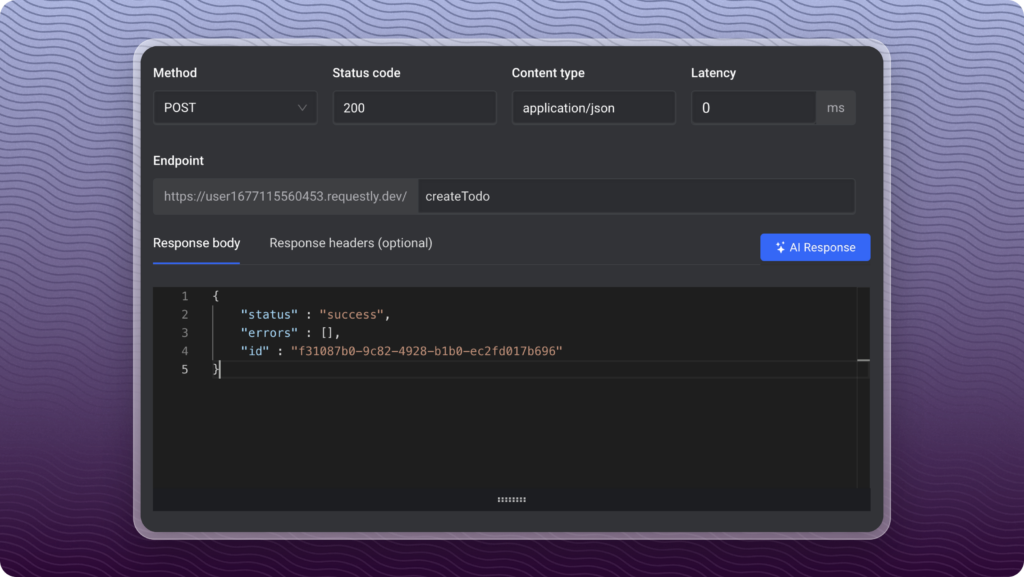Click the Content type label
Image resolution: width=1024 pixels, height=577 pixels.
548,73
